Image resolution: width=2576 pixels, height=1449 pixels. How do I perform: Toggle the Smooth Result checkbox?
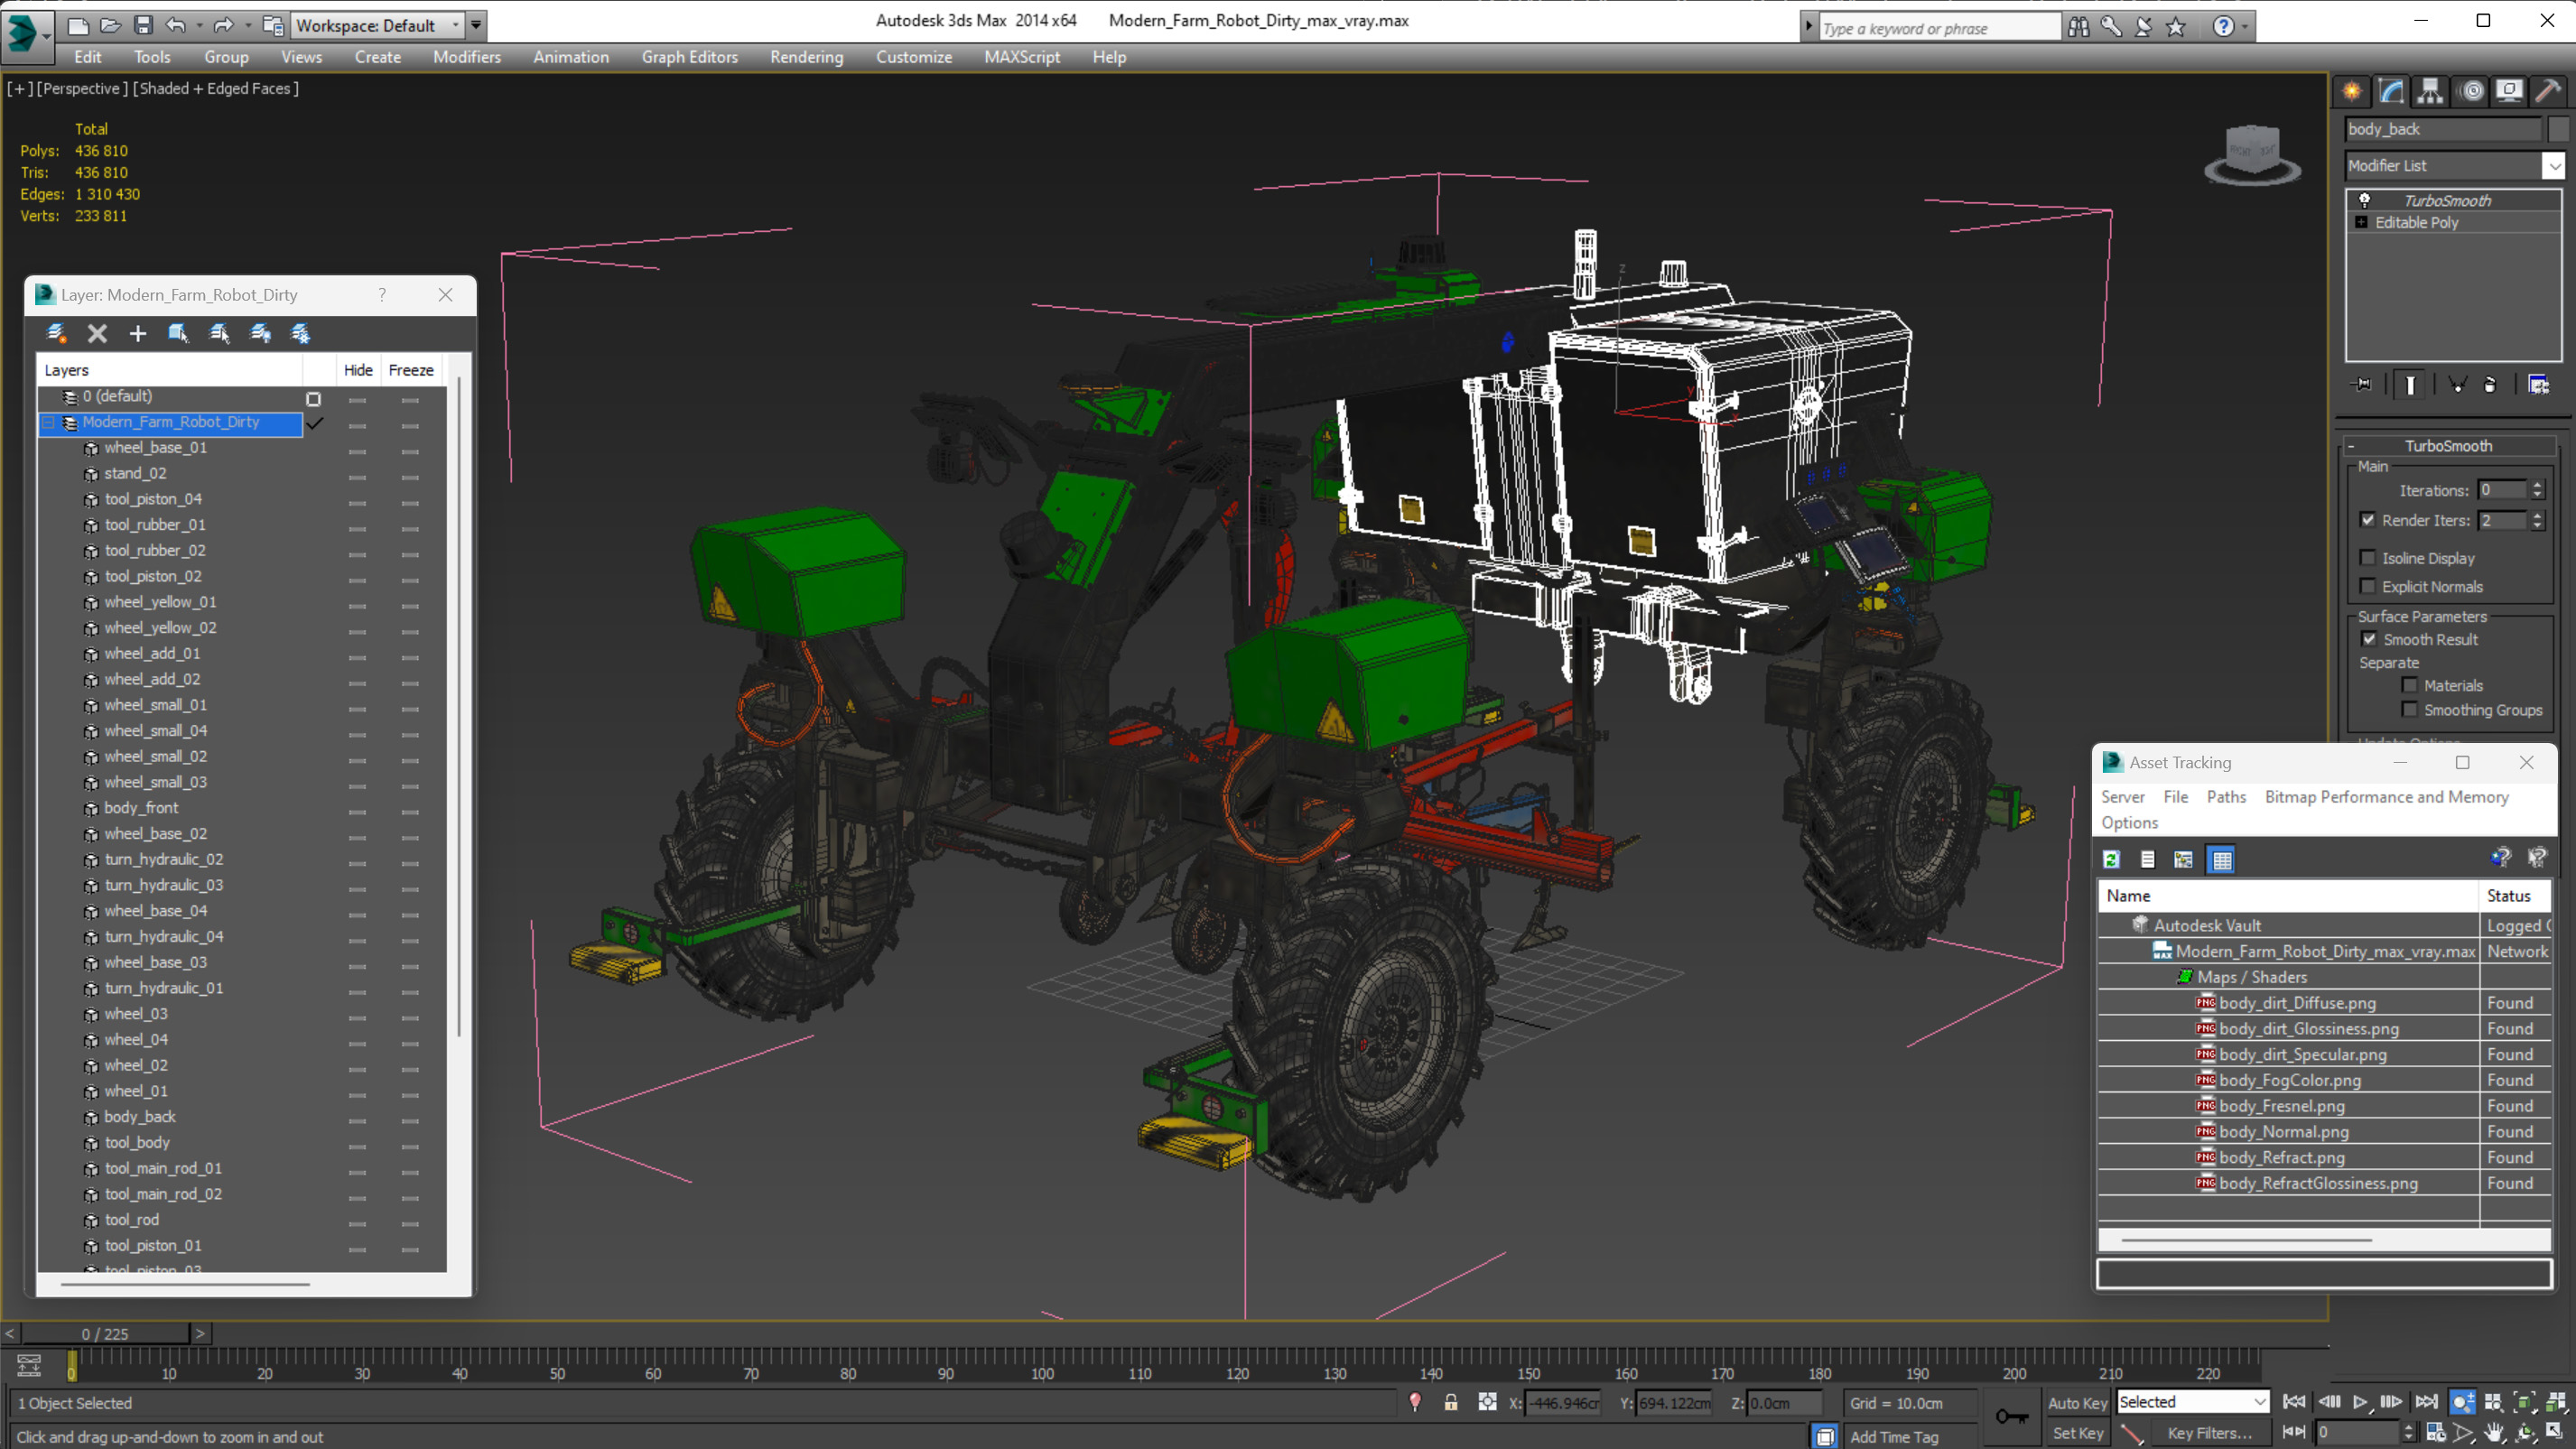pos(2369,639)
